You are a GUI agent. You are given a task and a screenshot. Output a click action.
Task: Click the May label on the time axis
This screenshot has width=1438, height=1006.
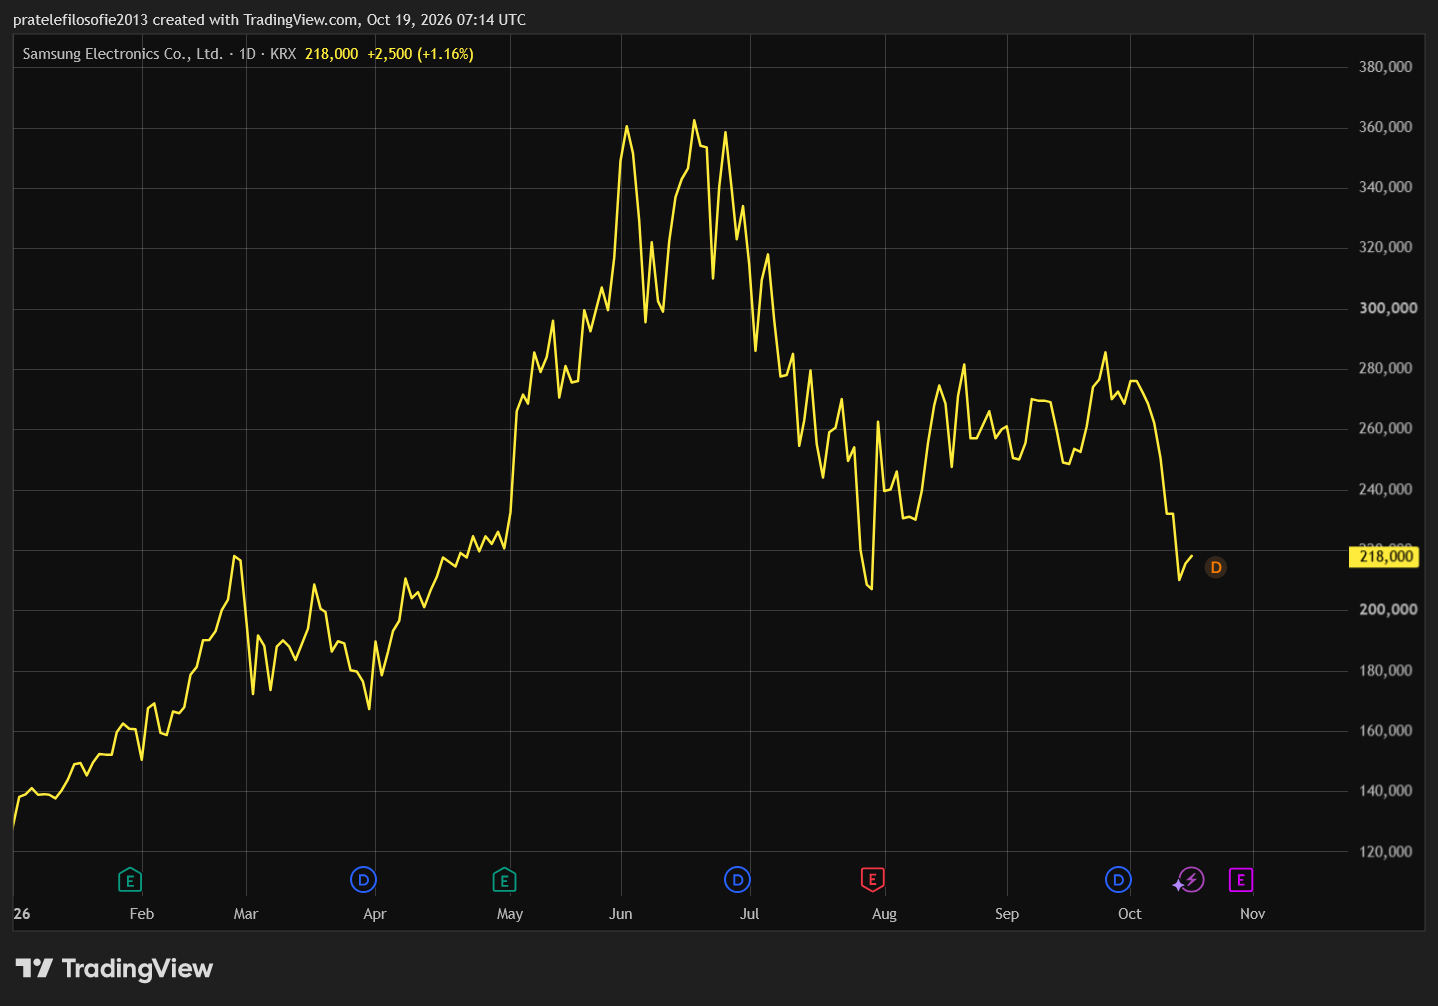point(510,914)
